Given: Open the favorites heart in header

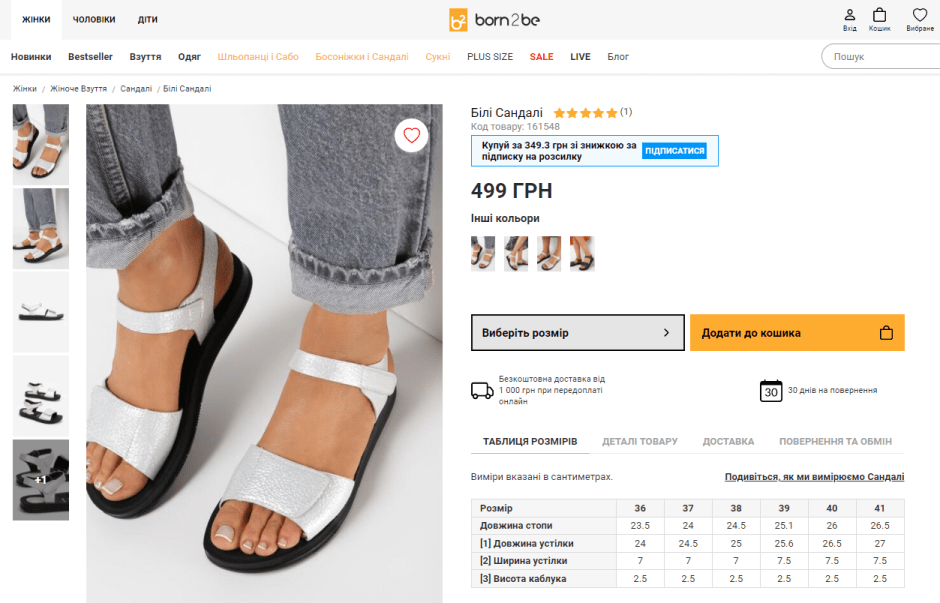Looking at the screenshot, I should click(920, 17).
